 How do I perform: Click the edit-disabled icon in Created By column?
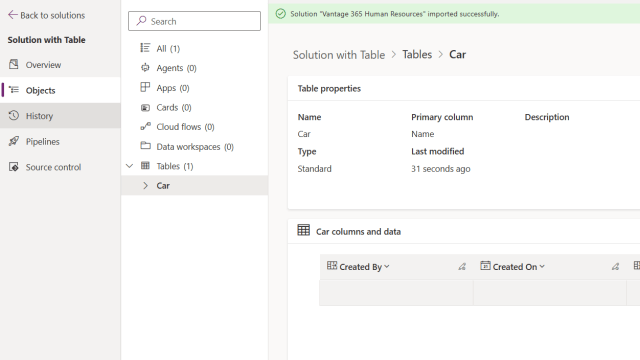(462, 267)
